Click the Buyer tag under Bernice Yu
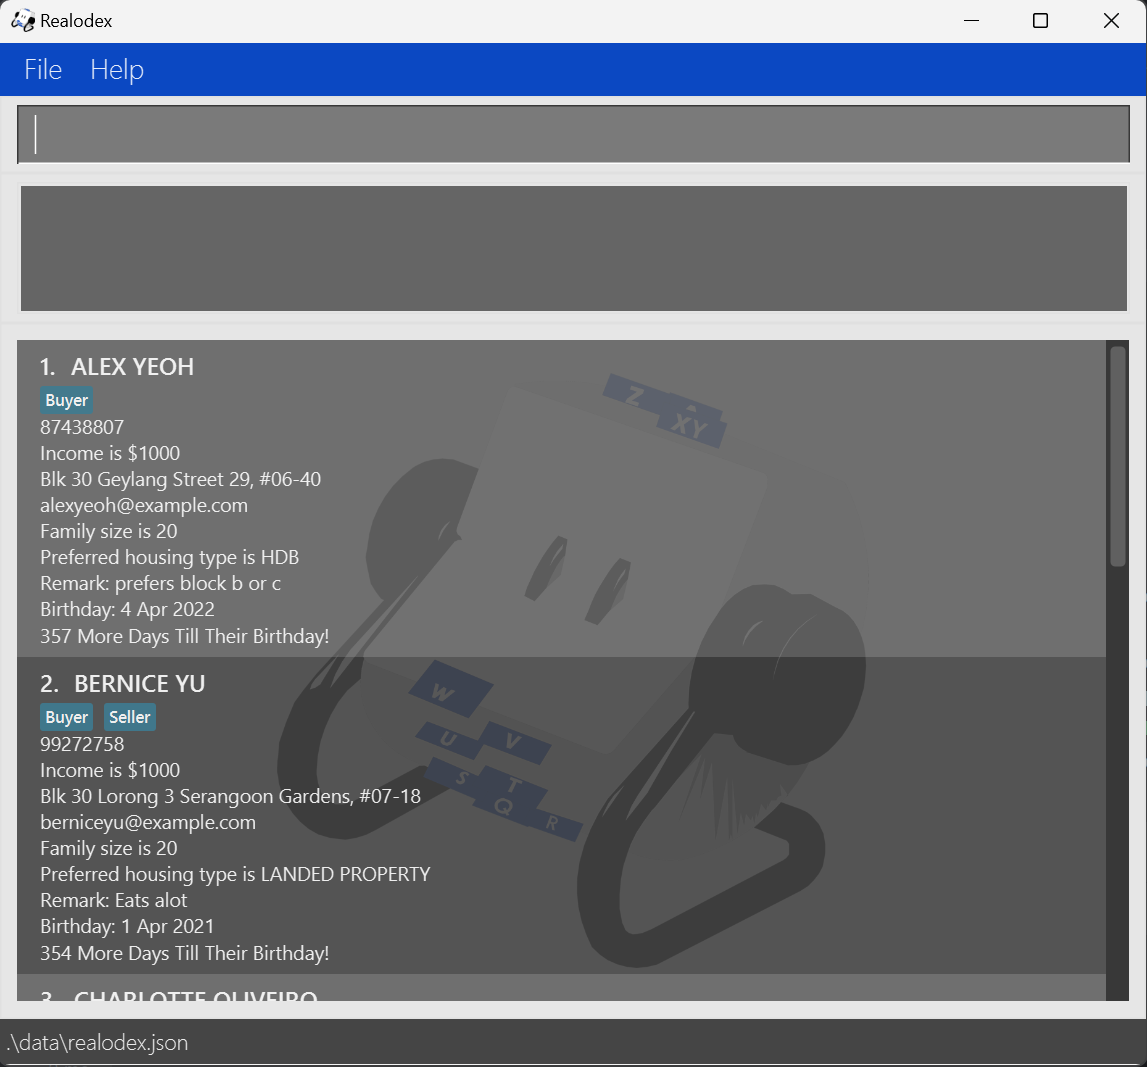Screen dimensions: 1147x1067 pyautogui.click(x=67, y=718)
